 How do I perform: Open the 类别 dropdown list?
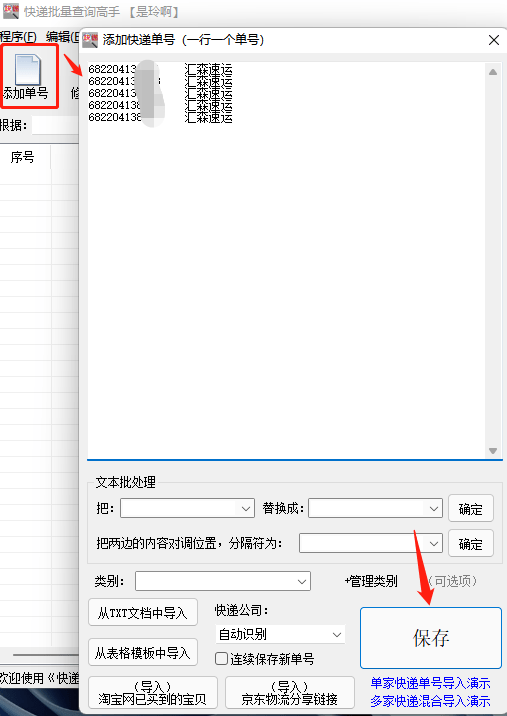point(301,581)
